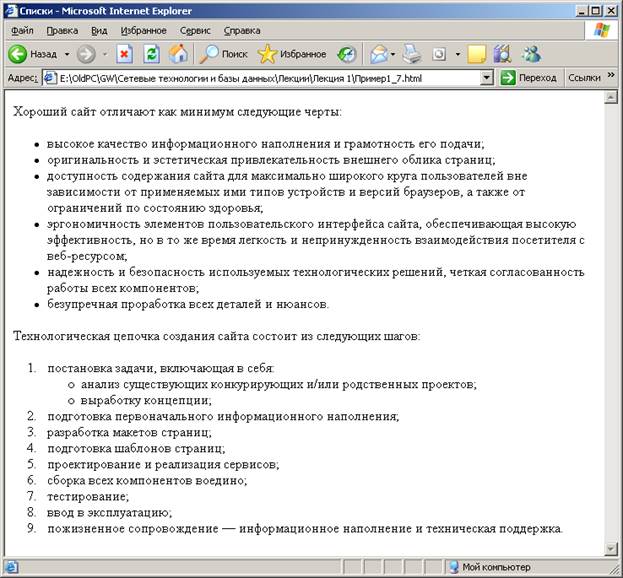Viewport: 623px width, 578px height.
Task: Click the page icon in status bar
Action: 11,567
